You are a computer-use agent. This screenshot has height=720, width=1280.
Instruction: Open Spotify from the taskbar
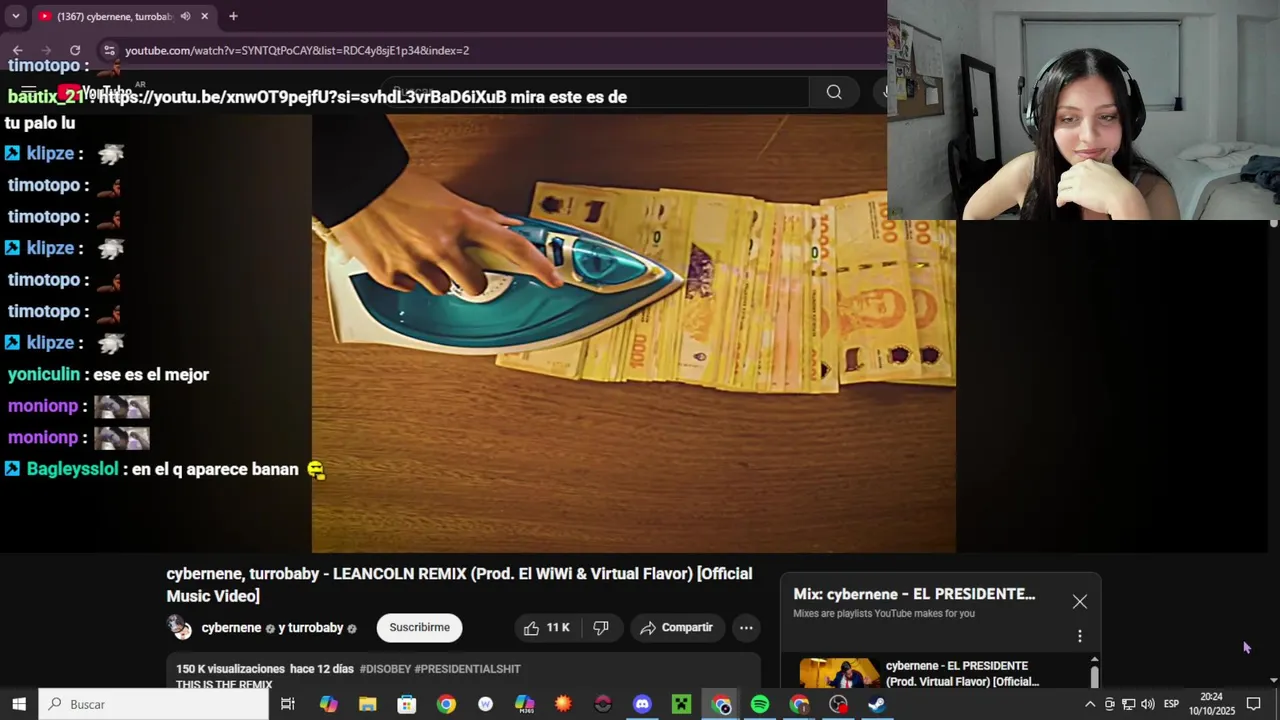(x=760, y=704)
